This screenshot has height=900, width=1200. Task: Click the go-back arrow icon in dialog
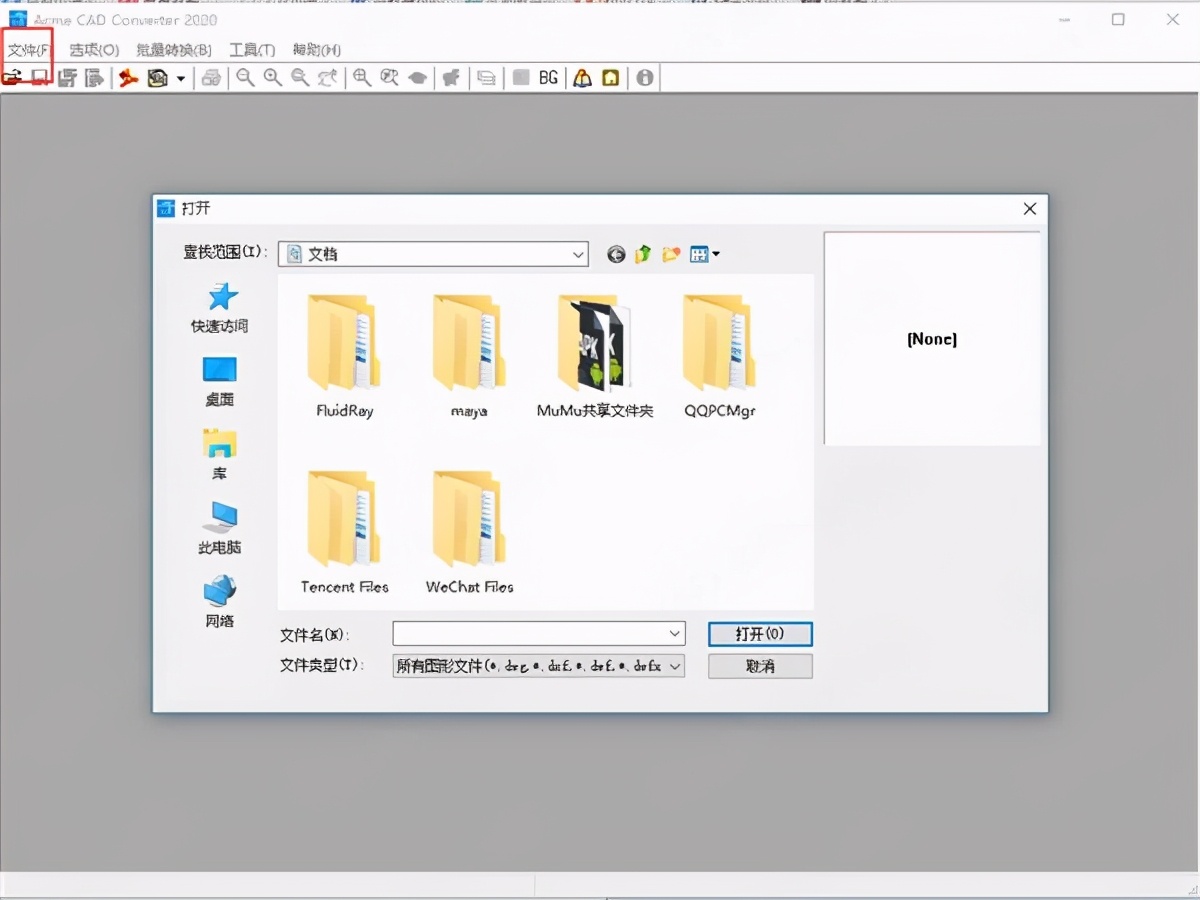616,255
